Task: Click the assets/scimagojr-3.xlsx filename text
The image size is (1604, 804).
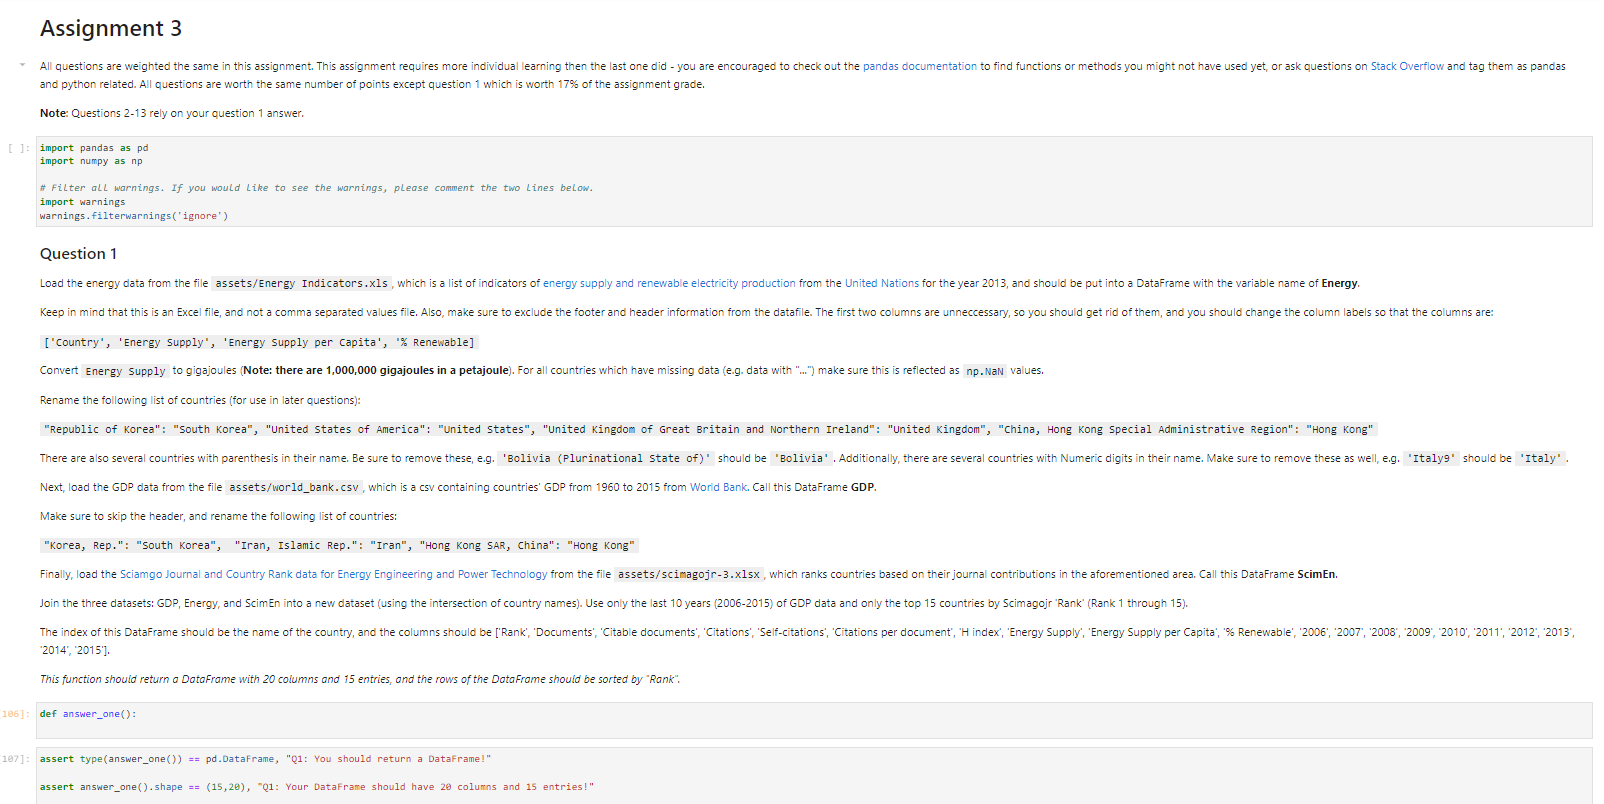Action: coord(688,575)
